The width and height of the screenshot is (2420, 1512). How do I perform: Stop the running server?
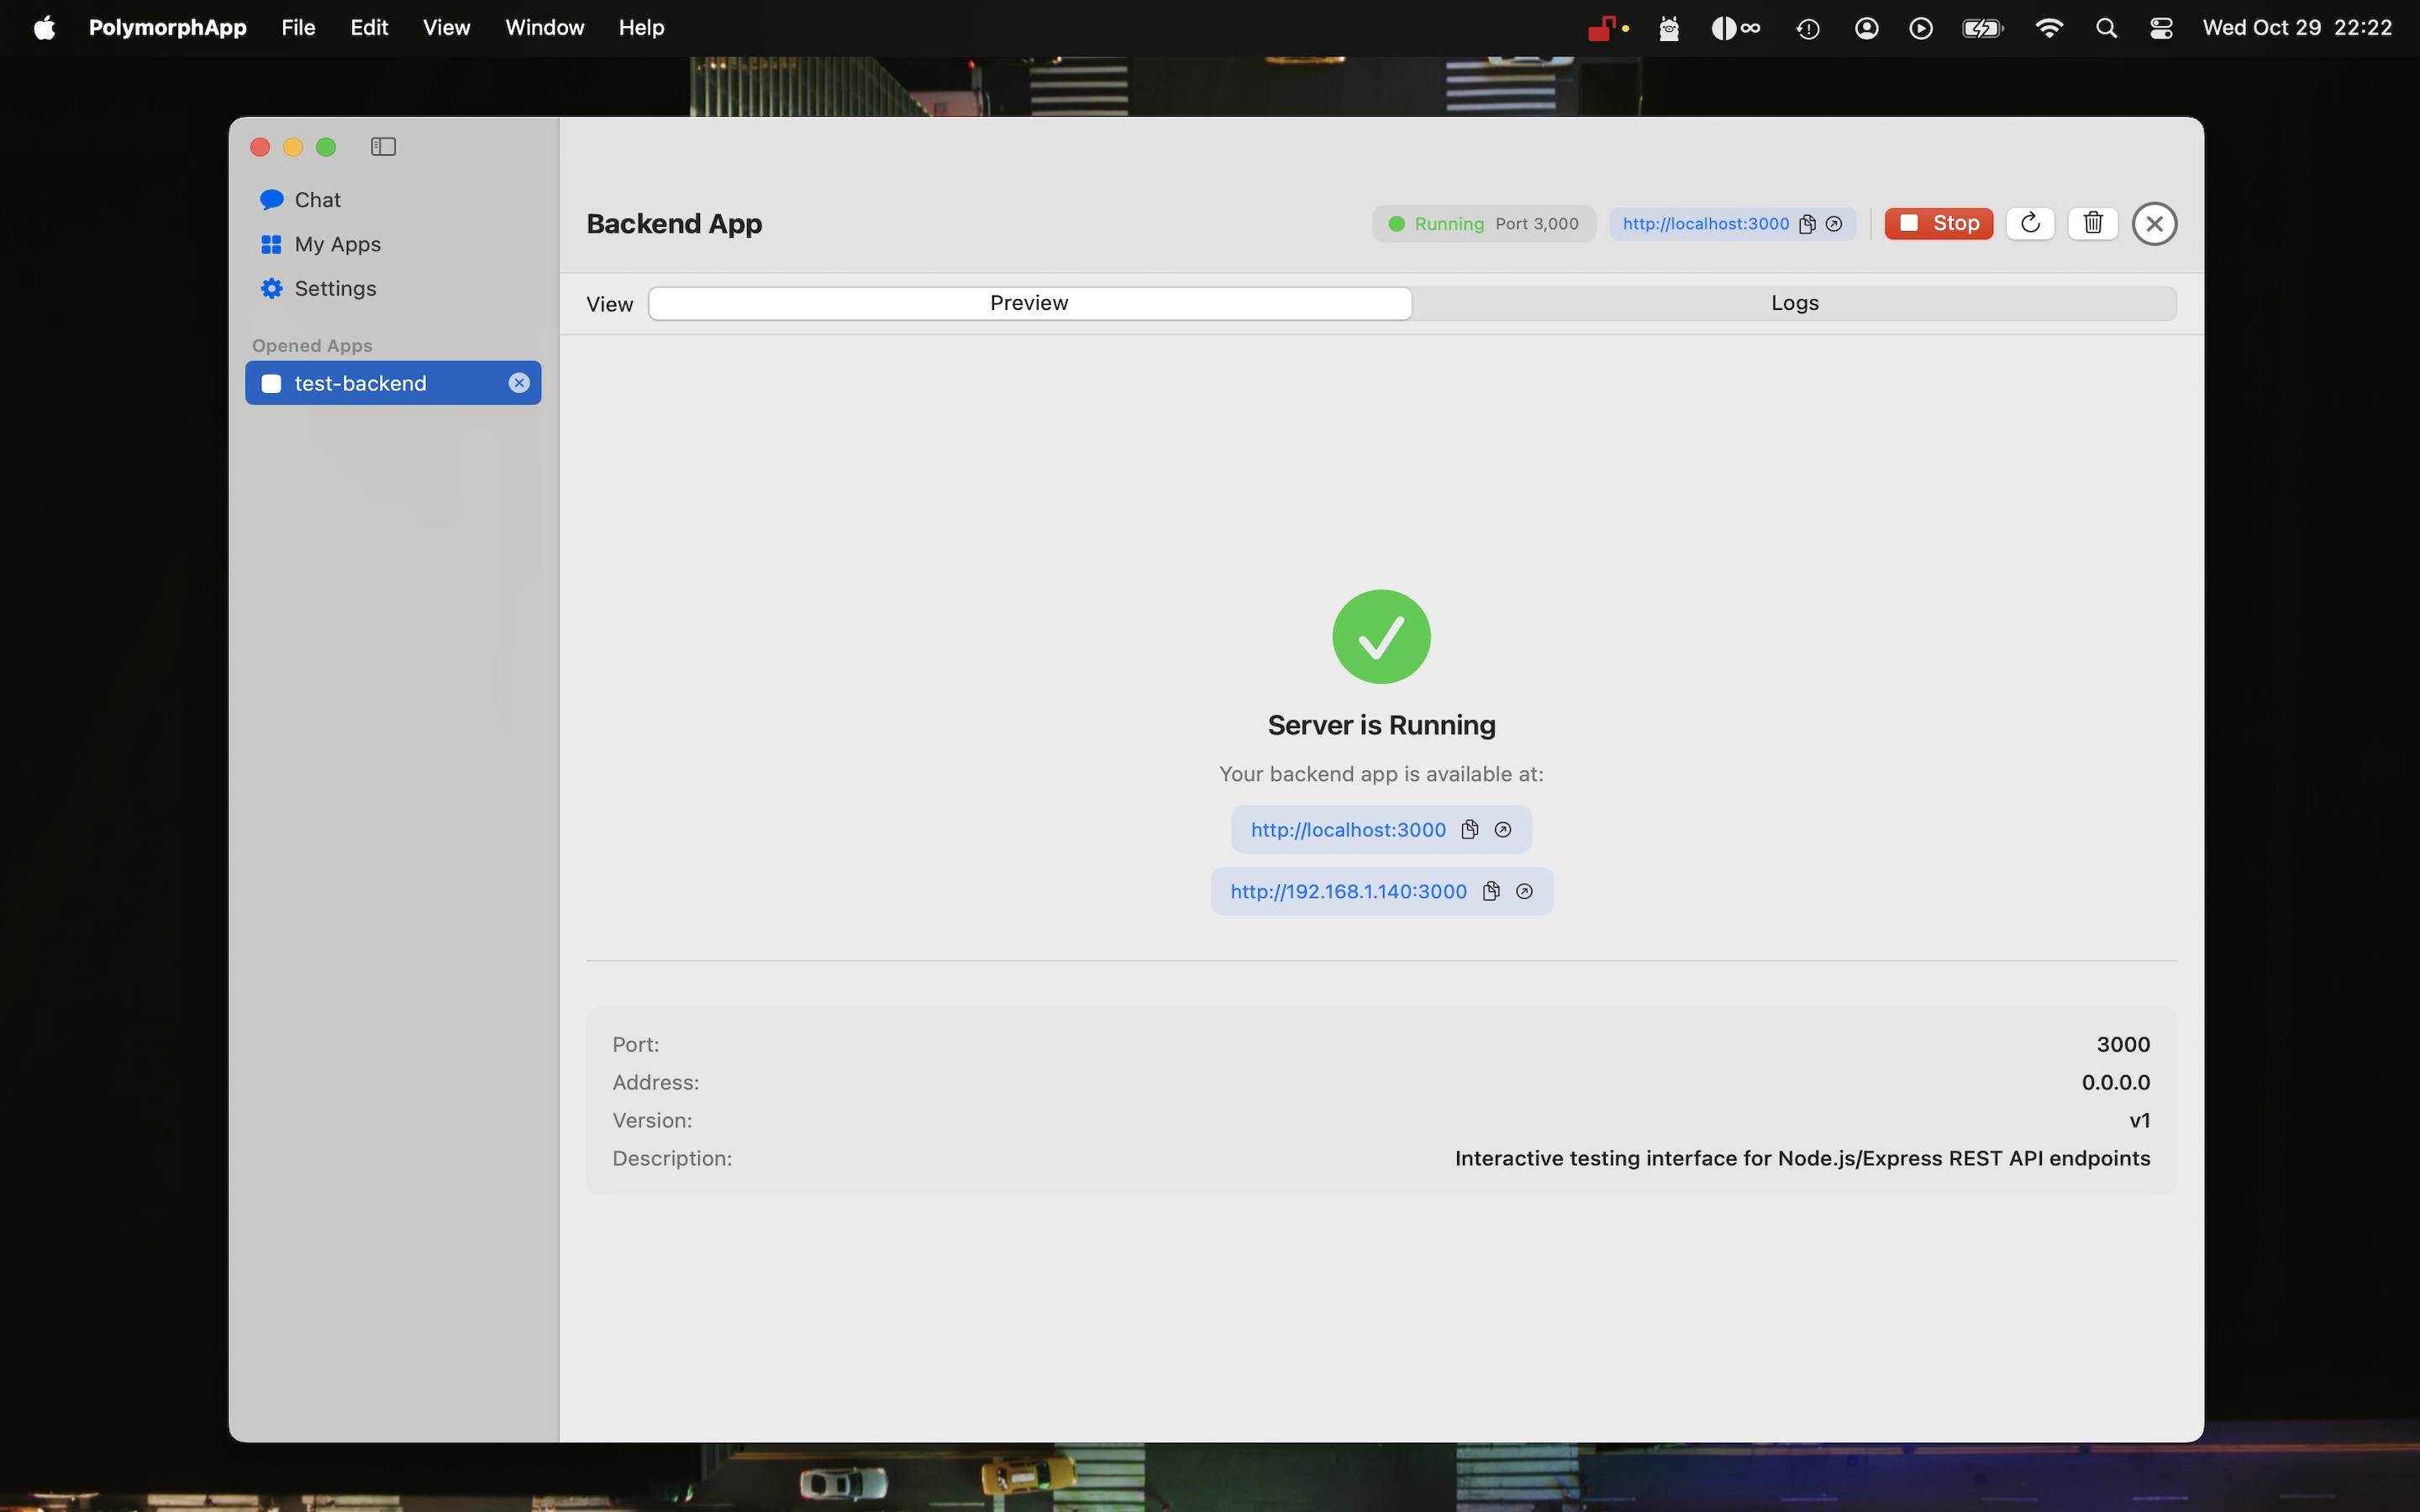tap(1936, 223)
